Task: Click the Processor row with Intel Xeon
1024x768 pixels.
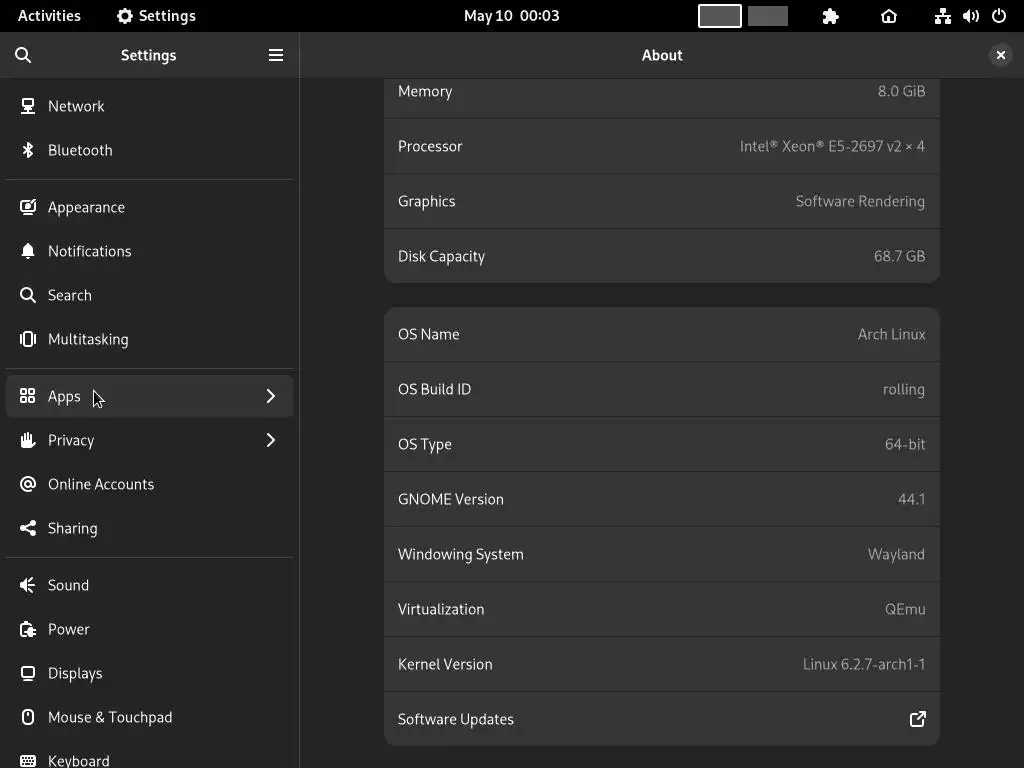Action: pos(662,146)
